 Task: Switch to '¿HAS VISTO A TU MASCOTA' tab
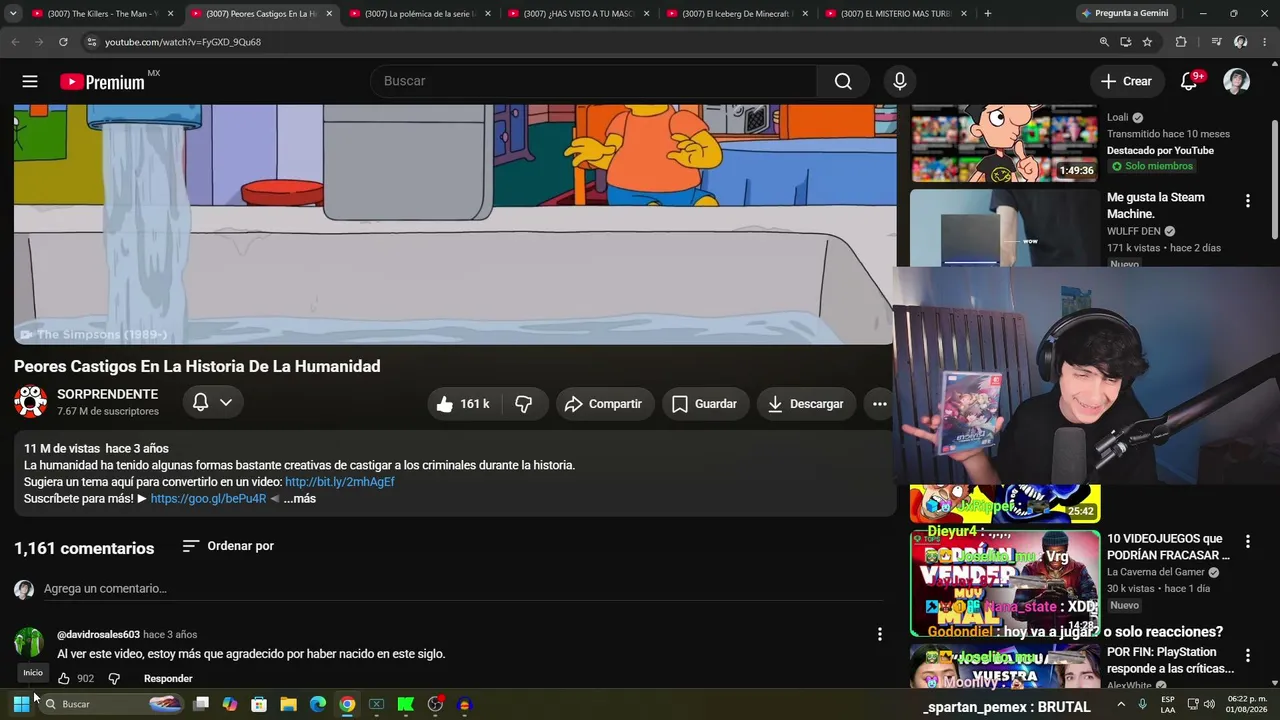579,14
